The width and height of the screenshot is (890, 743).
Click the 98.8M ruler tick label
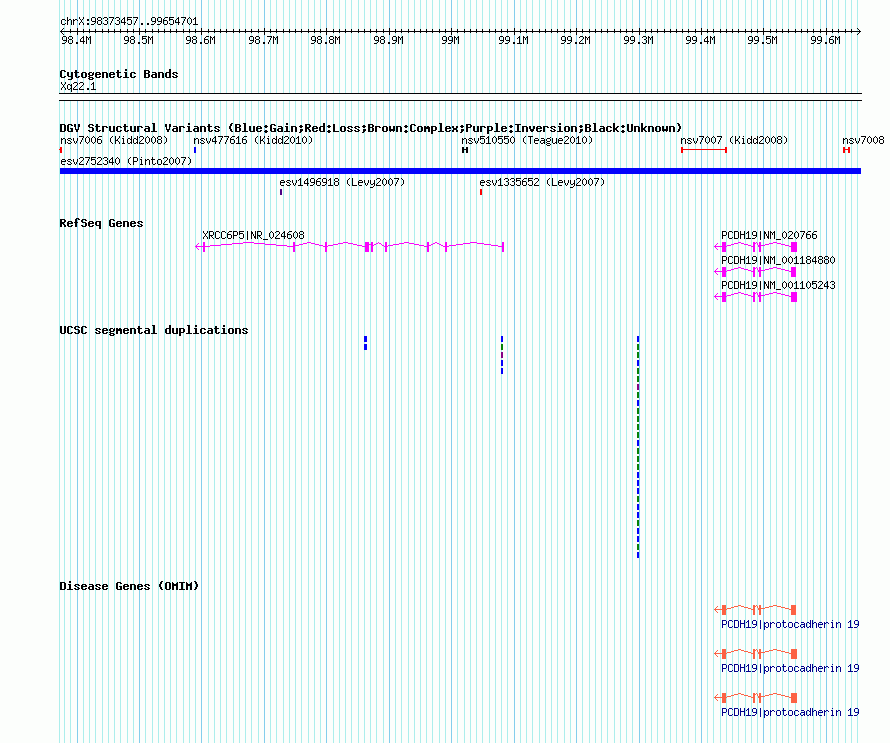click(x=325, y=40)
